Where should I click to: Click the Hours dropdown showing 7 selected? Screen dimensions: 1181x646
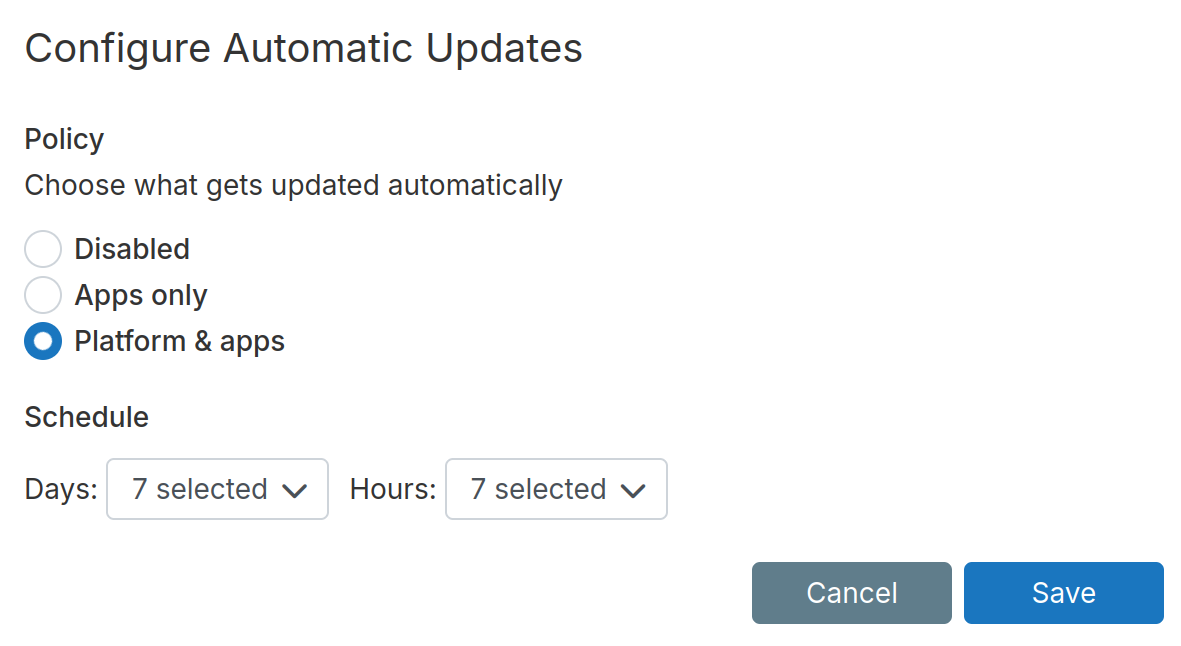pyautogui.click(x=556, y=489)
